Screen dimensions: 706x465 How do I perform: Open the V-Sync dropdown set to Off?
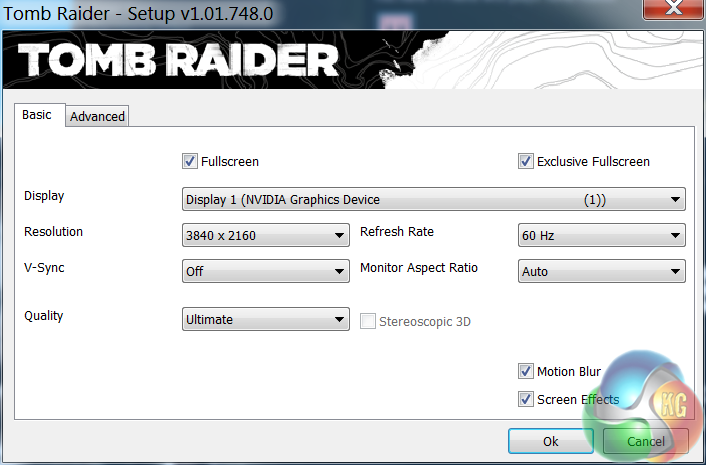pyautogui.click(x=266, y=271)
